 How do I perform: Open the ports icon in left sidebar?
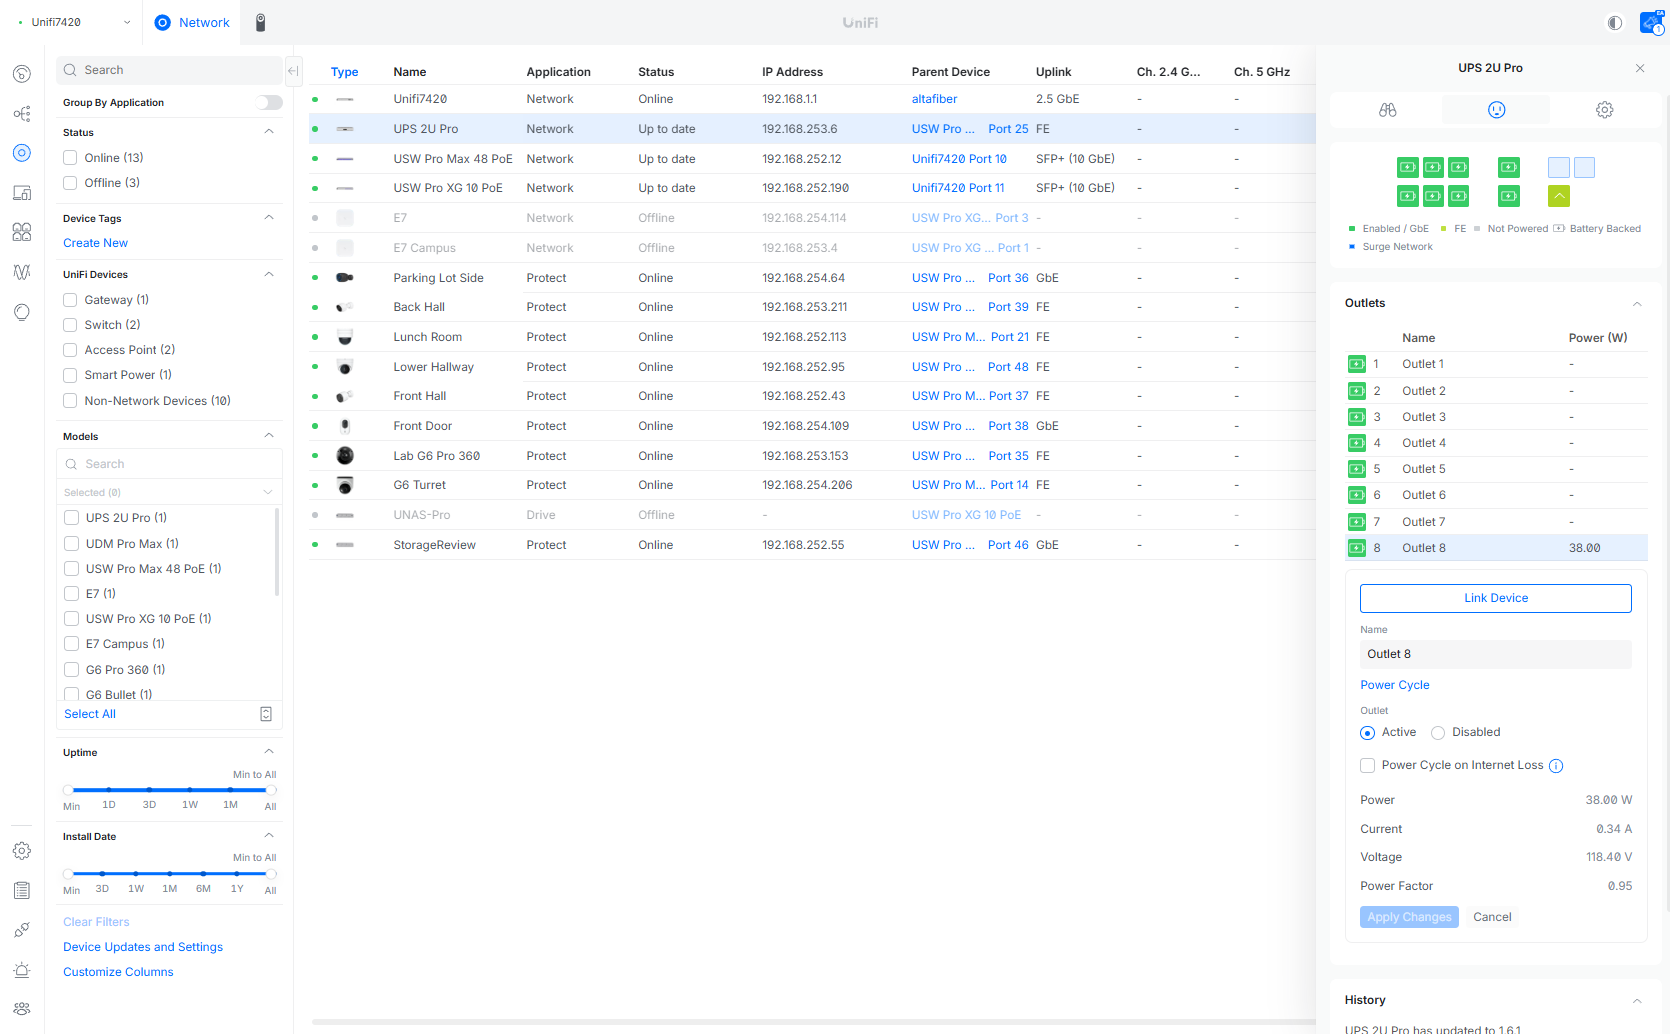pyautogui.click(x=22, y=232)
